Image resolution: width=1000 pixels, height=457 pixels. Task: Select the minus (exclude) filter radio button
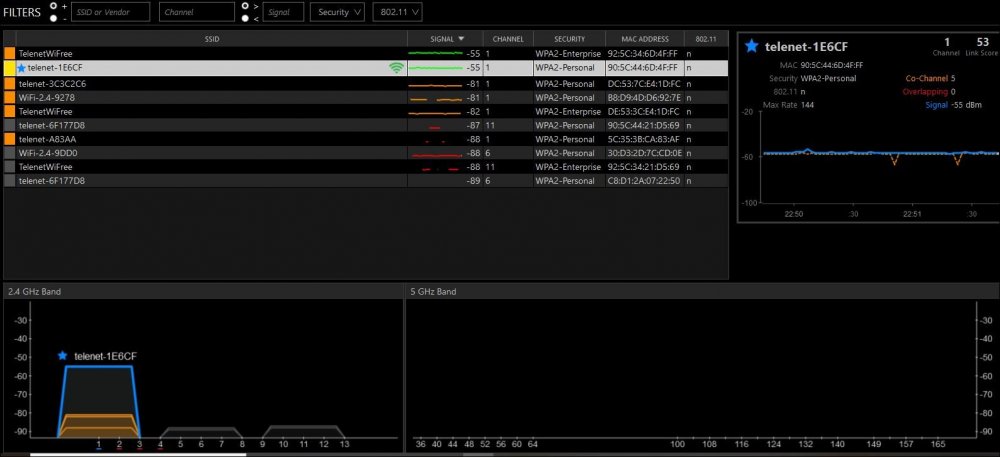click(x=53, y=17)
